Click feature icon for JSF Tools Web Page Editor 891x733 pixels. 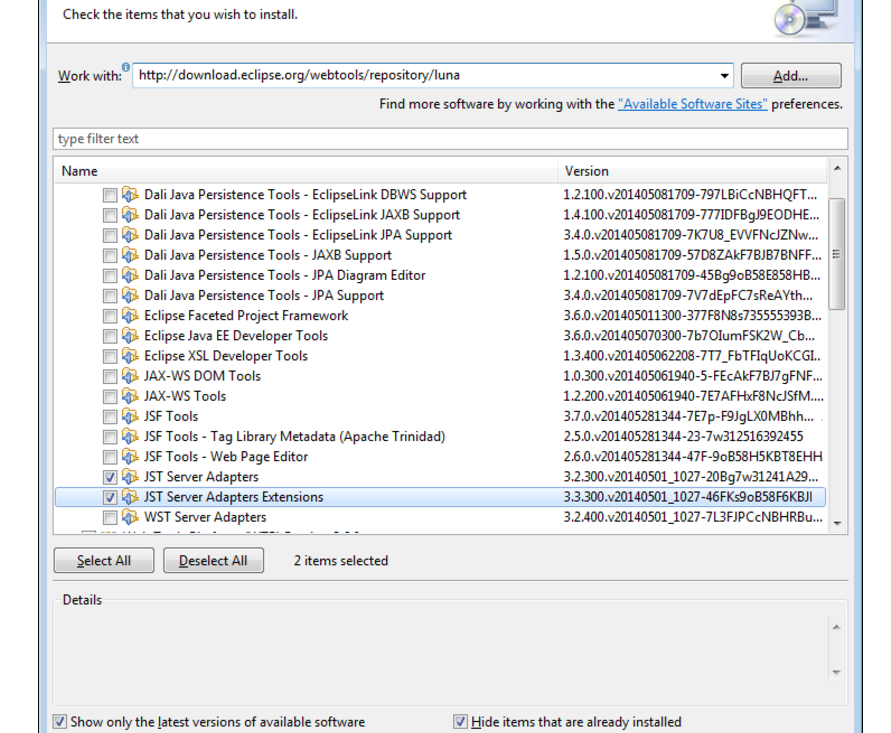130,457
